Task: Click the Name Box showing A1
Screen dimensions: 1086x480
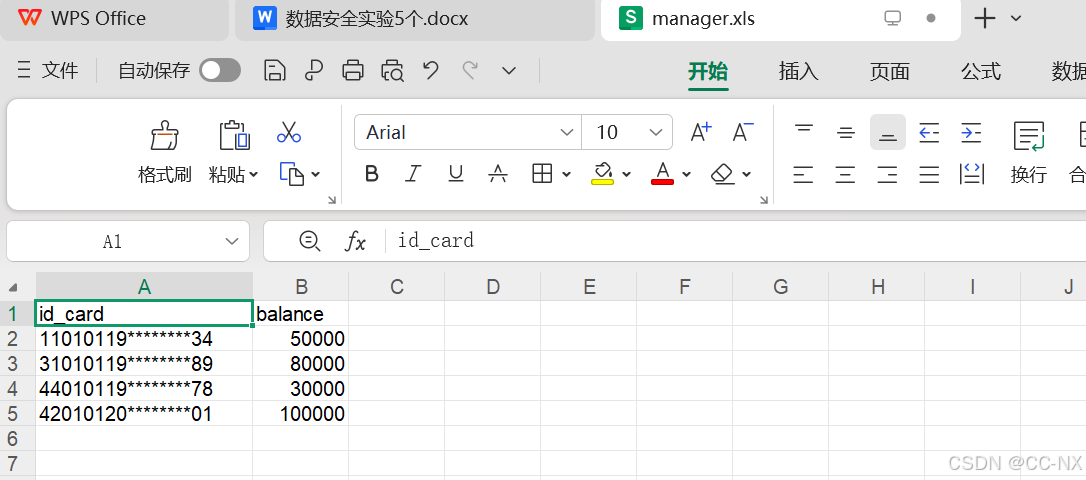Action: pos(128,241)
